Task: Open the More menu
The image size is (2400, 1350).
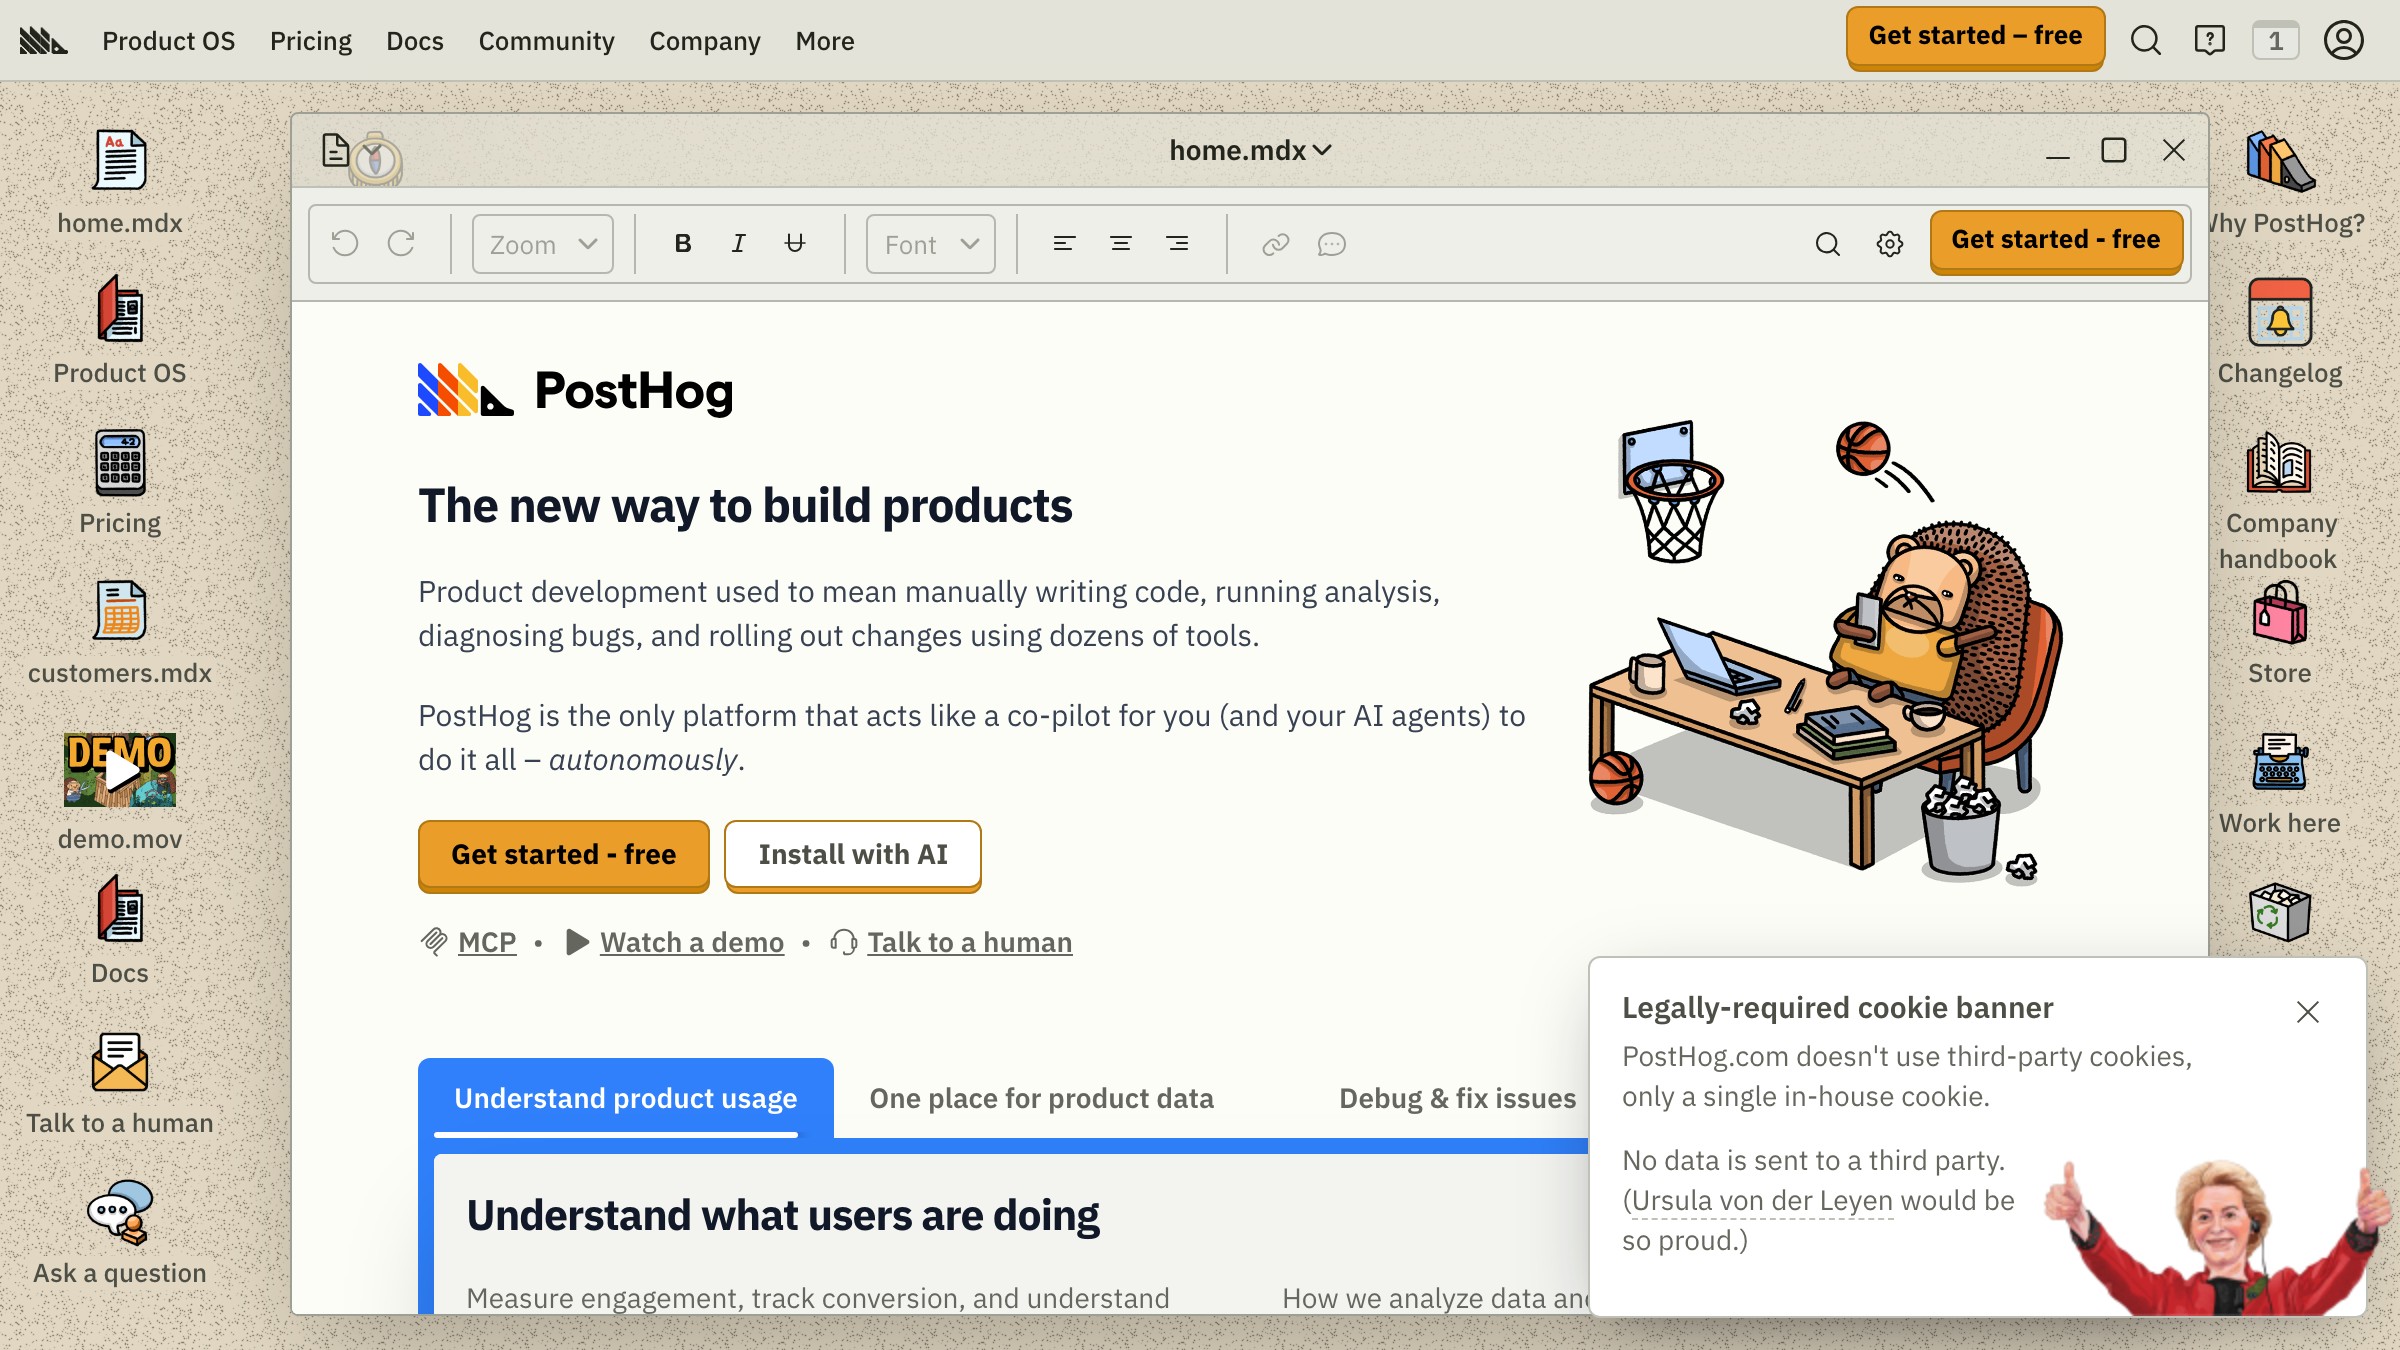Action: tap(825, 41)
